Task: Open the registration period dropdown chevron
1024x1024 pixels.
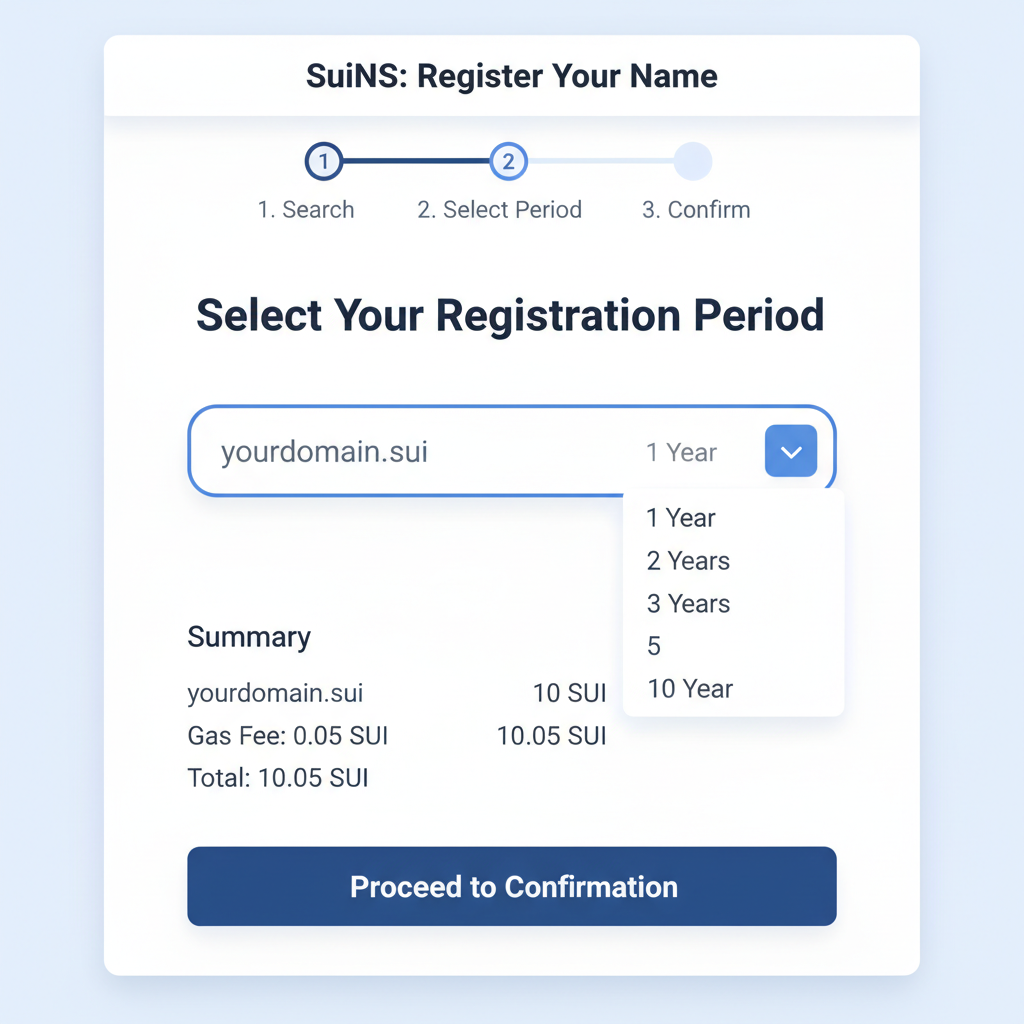Action: pyautogui.click(x=790, y=451)
